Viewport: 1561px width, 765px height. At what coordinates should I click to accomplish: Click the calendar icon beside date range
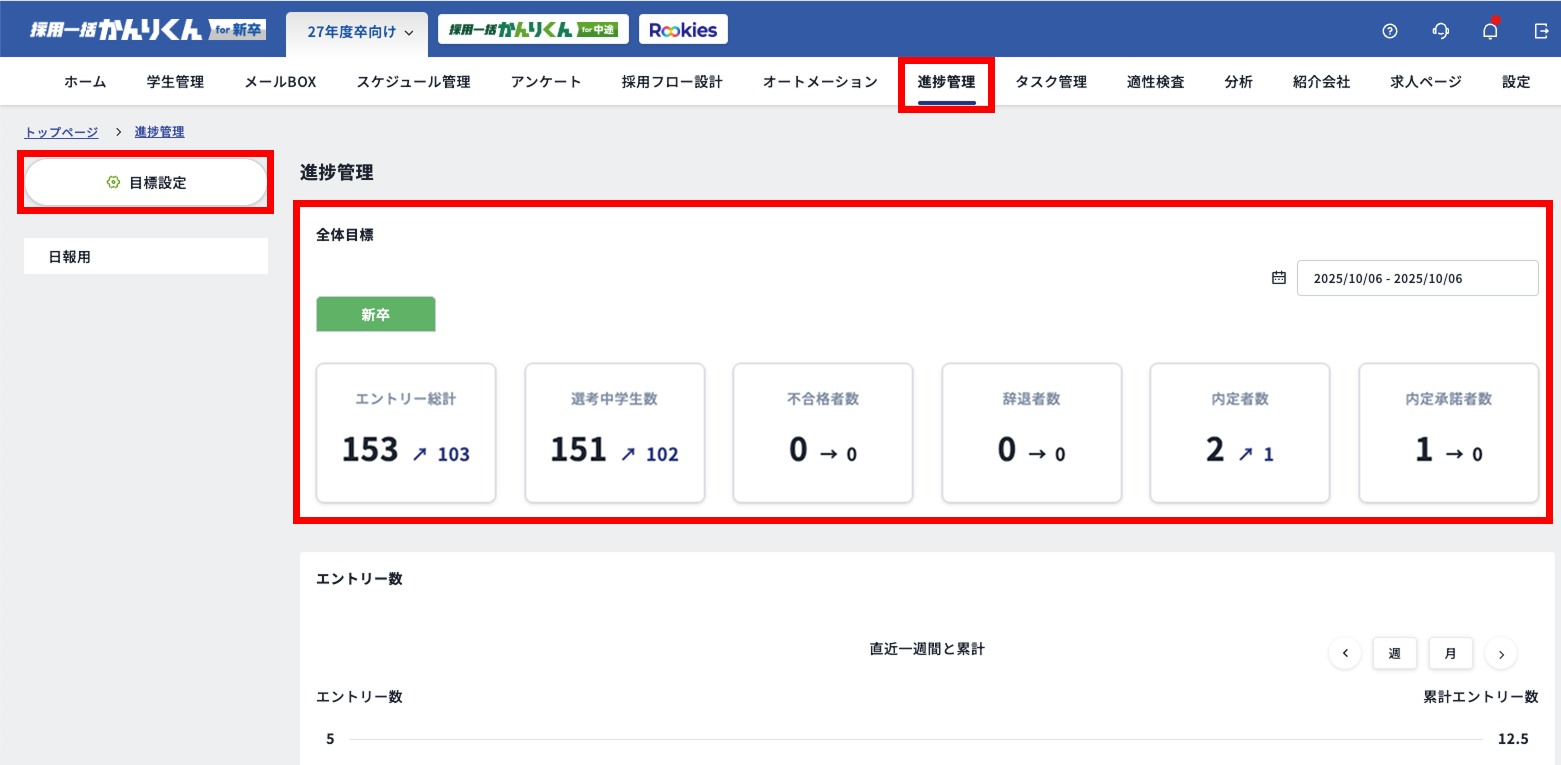(x=1278, y=278)
